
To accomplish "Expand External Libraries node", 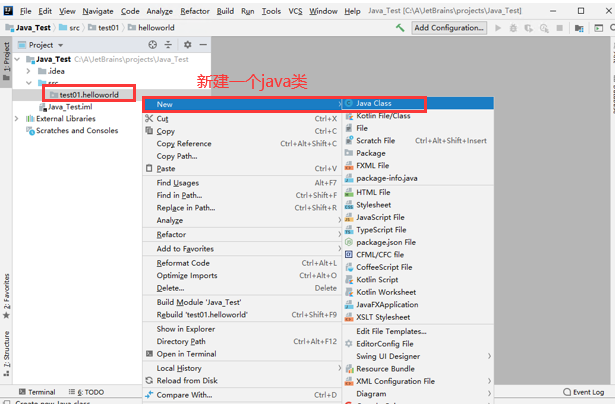I will click(16, 118).
